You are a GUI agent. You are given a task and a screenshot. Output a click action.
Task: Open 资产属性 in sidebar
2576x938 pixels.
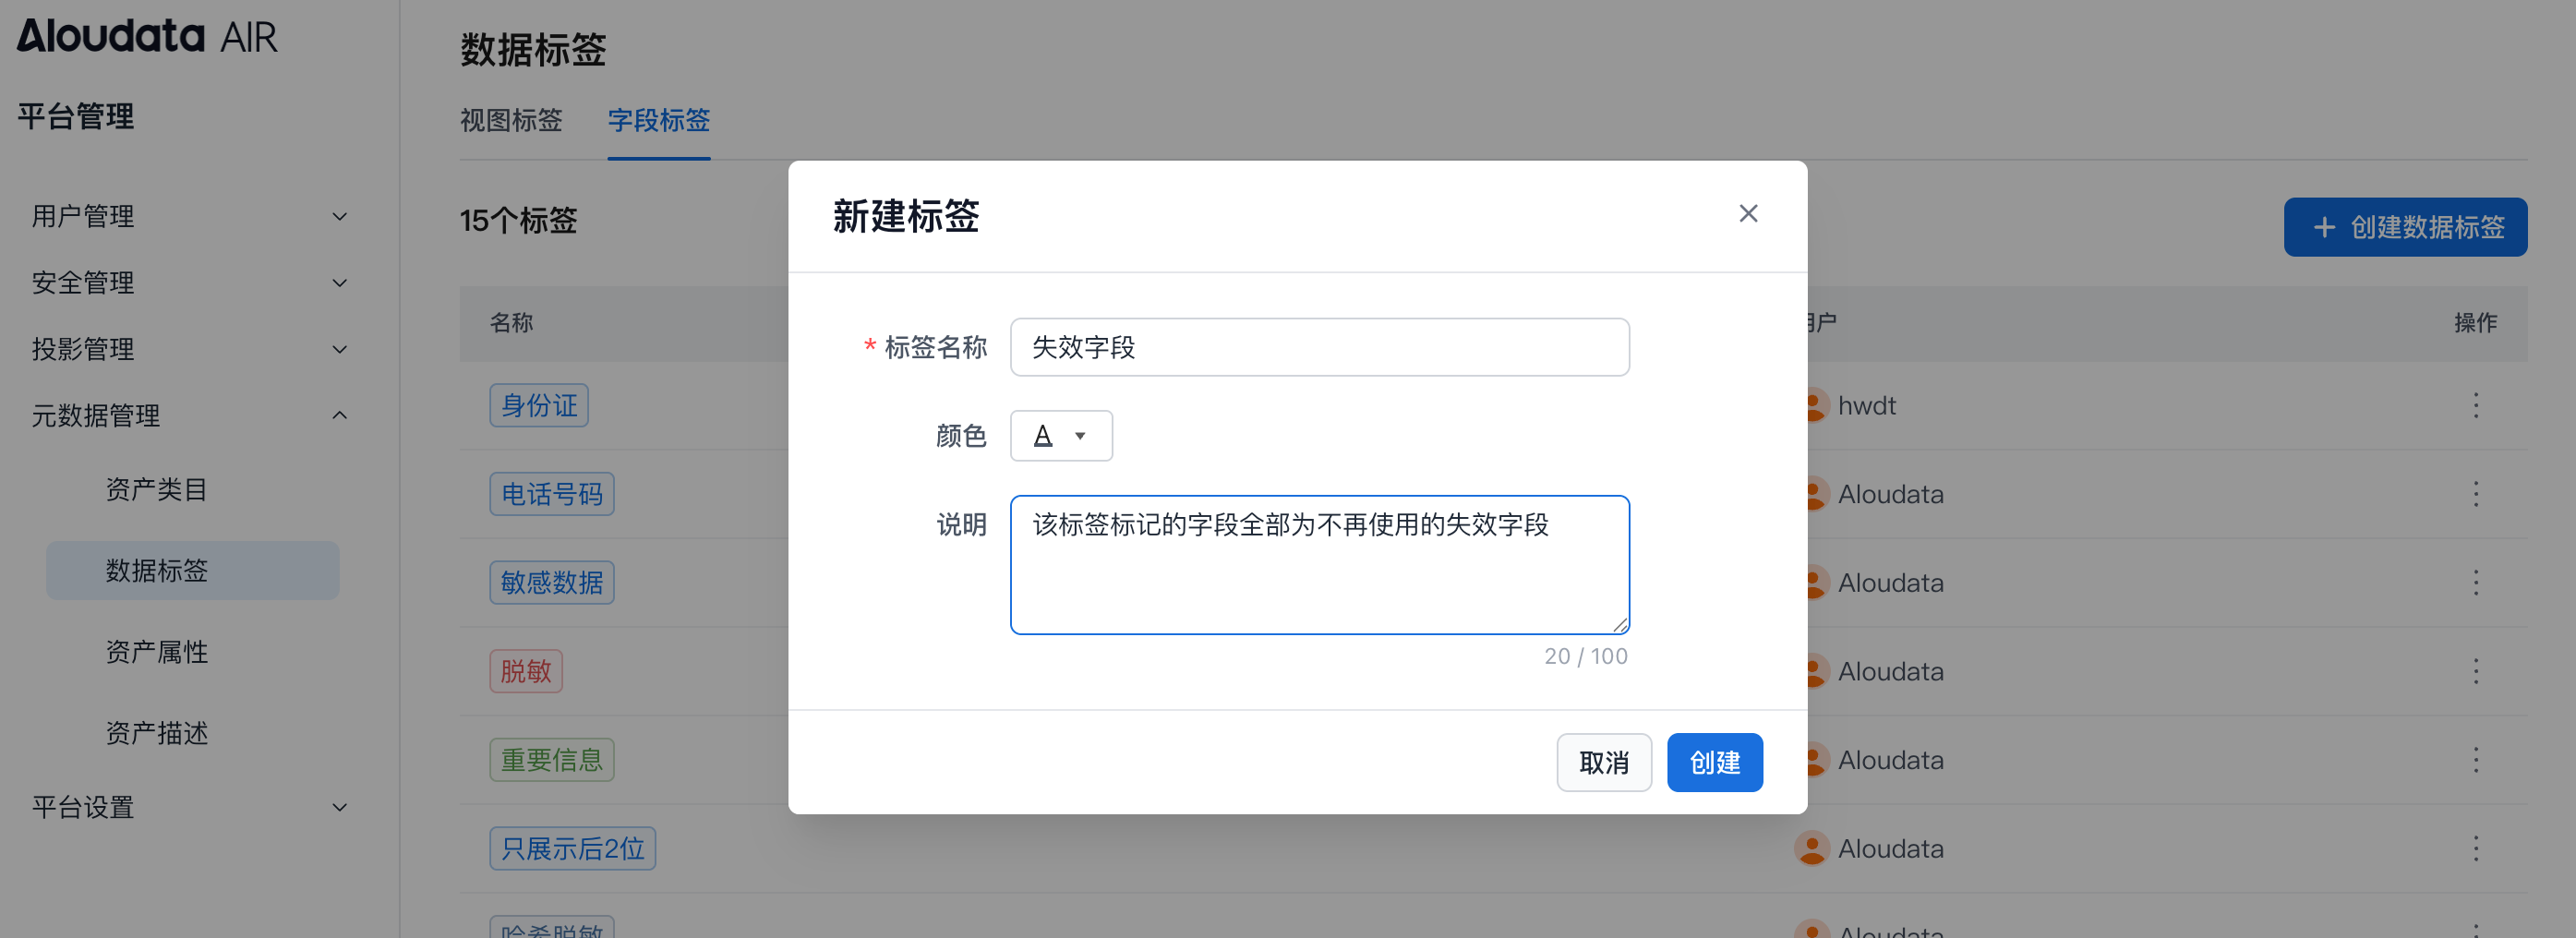coord(157,652)
